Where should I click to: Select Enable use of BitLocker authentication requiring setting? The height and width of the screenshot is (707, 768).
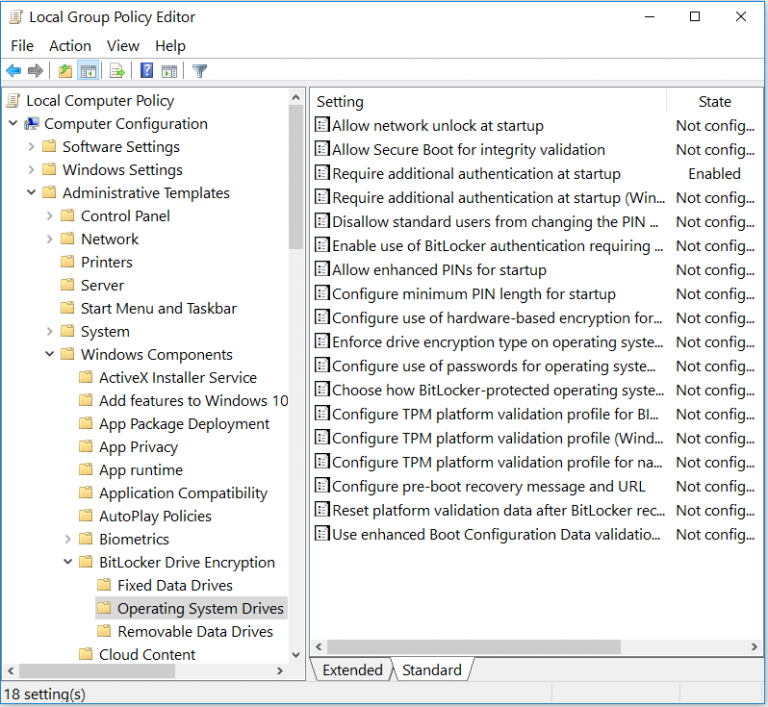click(x=497, y=245)
